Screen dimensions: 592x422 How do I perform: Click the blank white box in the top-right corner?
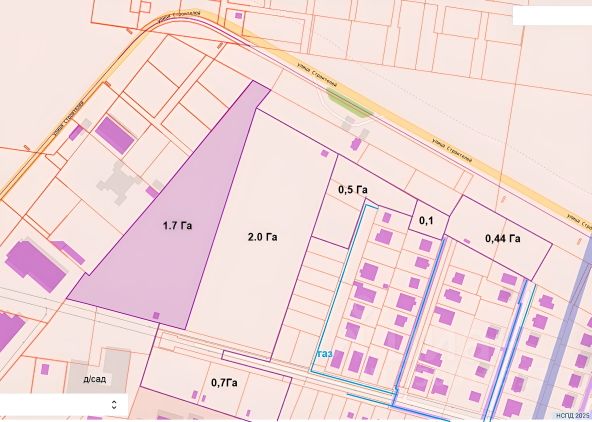(552, 16)
